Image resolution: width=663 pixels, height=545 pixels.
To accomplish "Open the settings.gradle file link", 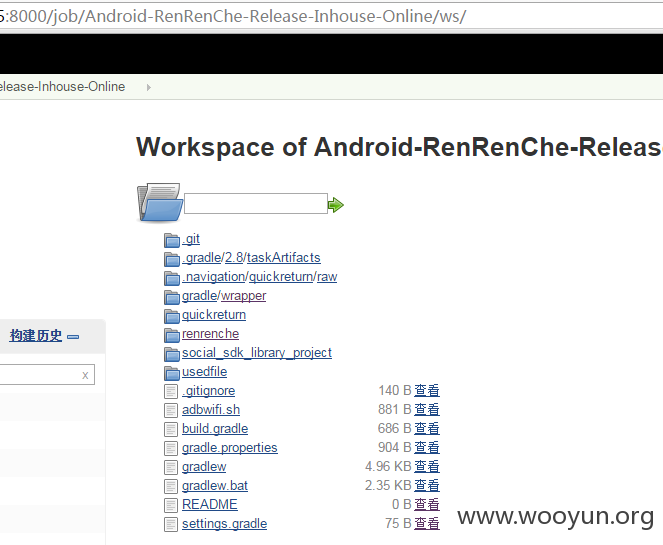I will tap(225, 524).
